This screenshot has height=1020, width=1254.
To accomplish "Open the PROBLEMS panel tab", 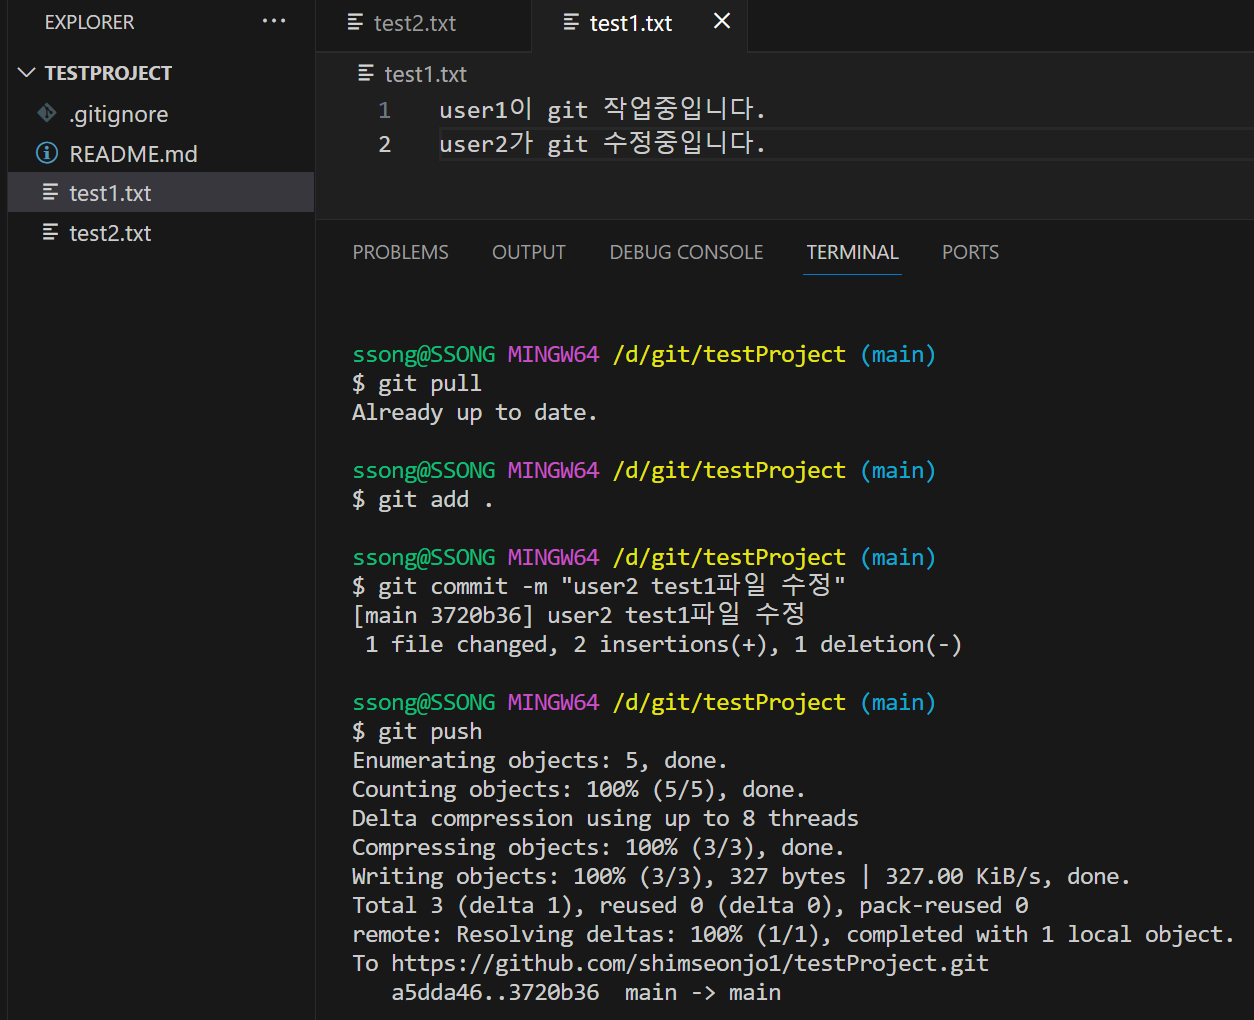I will [x=400, y=252].
